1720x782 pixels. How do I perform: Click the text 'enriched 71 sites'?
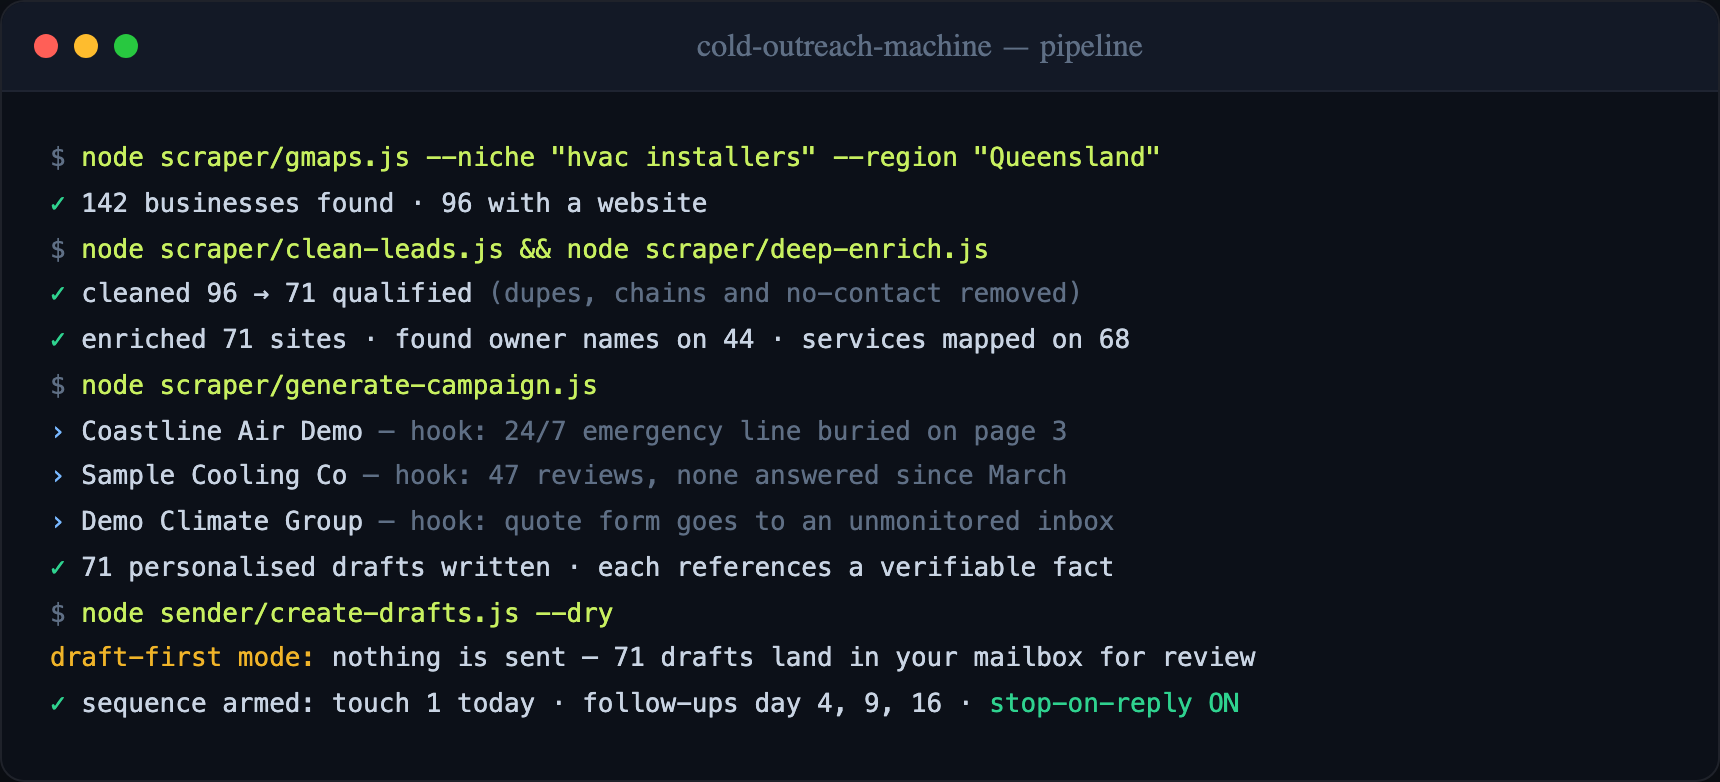(214, 339)
